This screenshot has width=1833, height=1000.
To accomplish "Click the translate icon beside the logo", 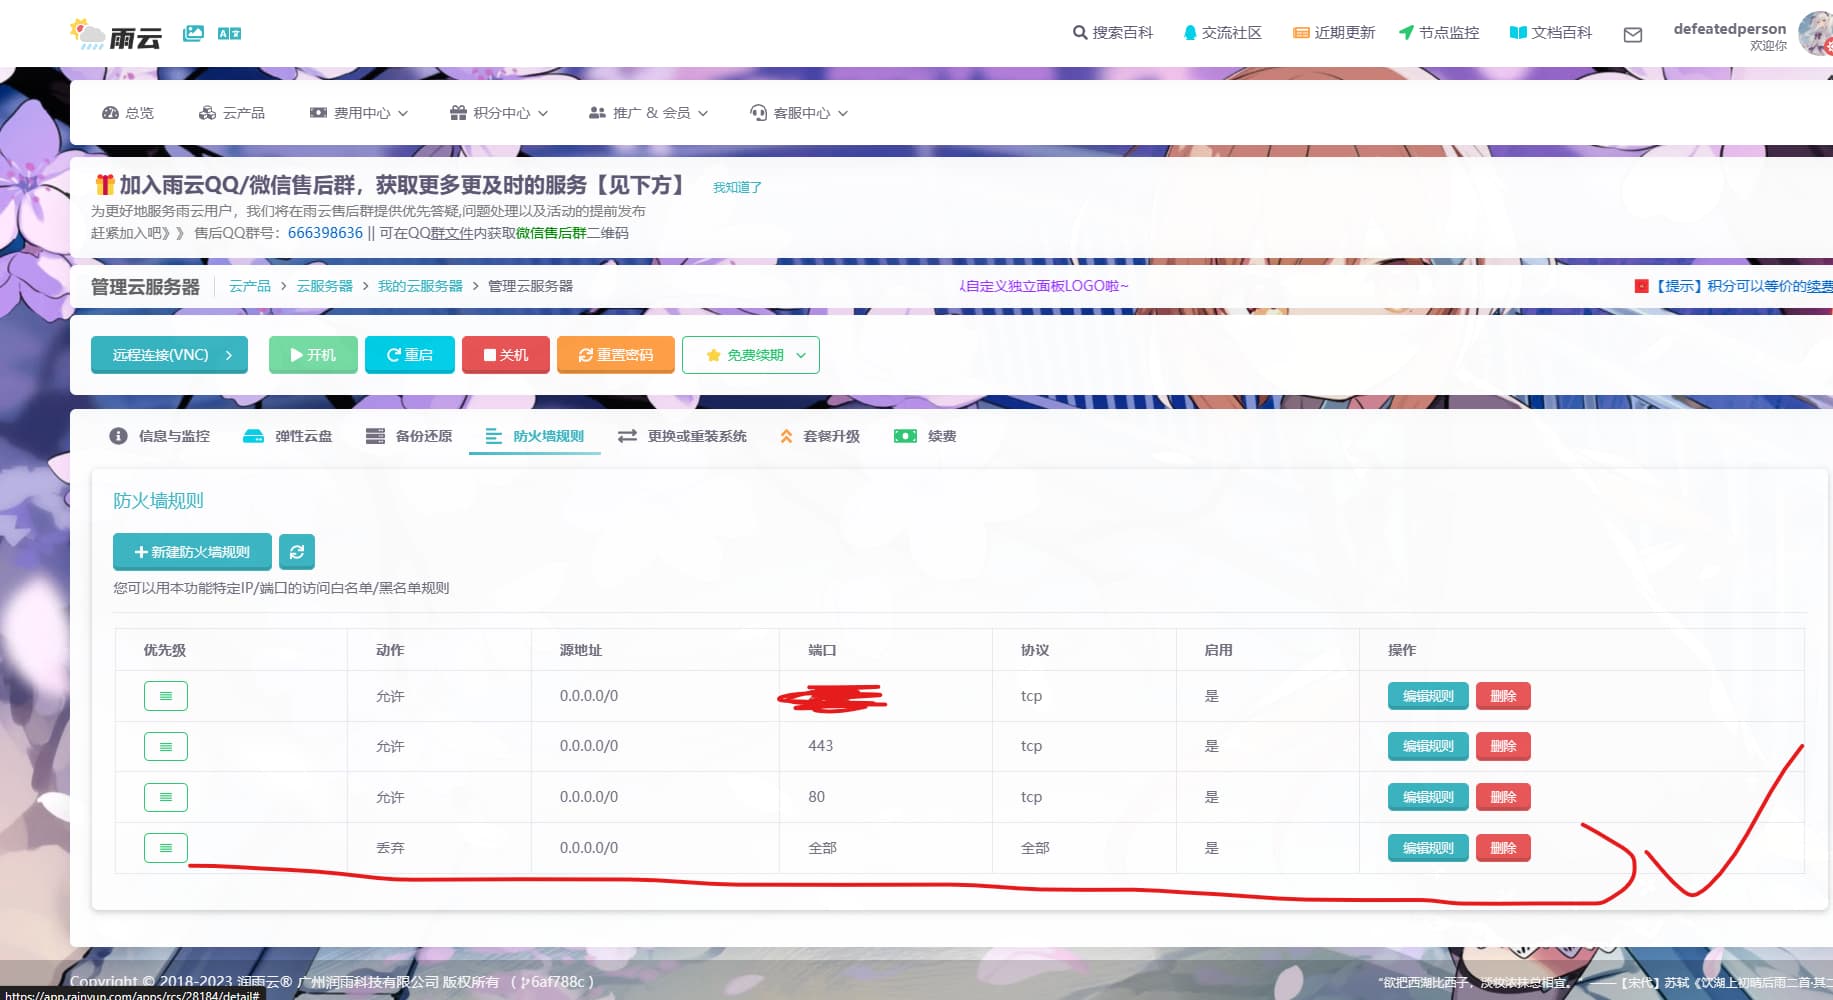I will 229,33.
